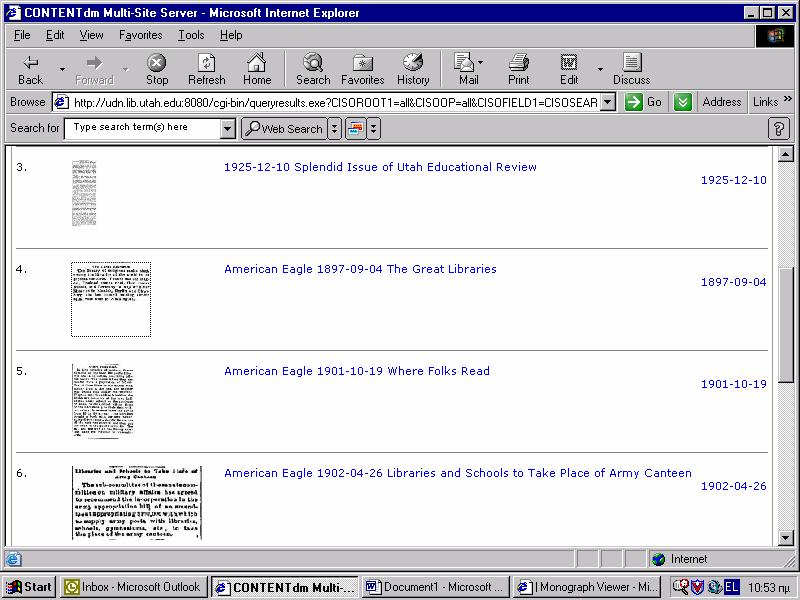
Task: Click the URL address field
Action: (x=335, y=103)
